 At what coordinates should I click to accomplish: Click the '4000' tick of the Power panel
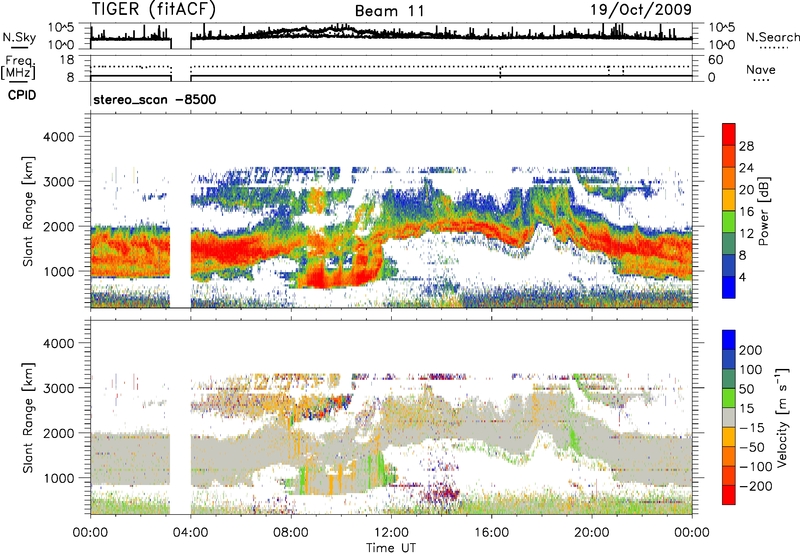click(x=58, y=137)
